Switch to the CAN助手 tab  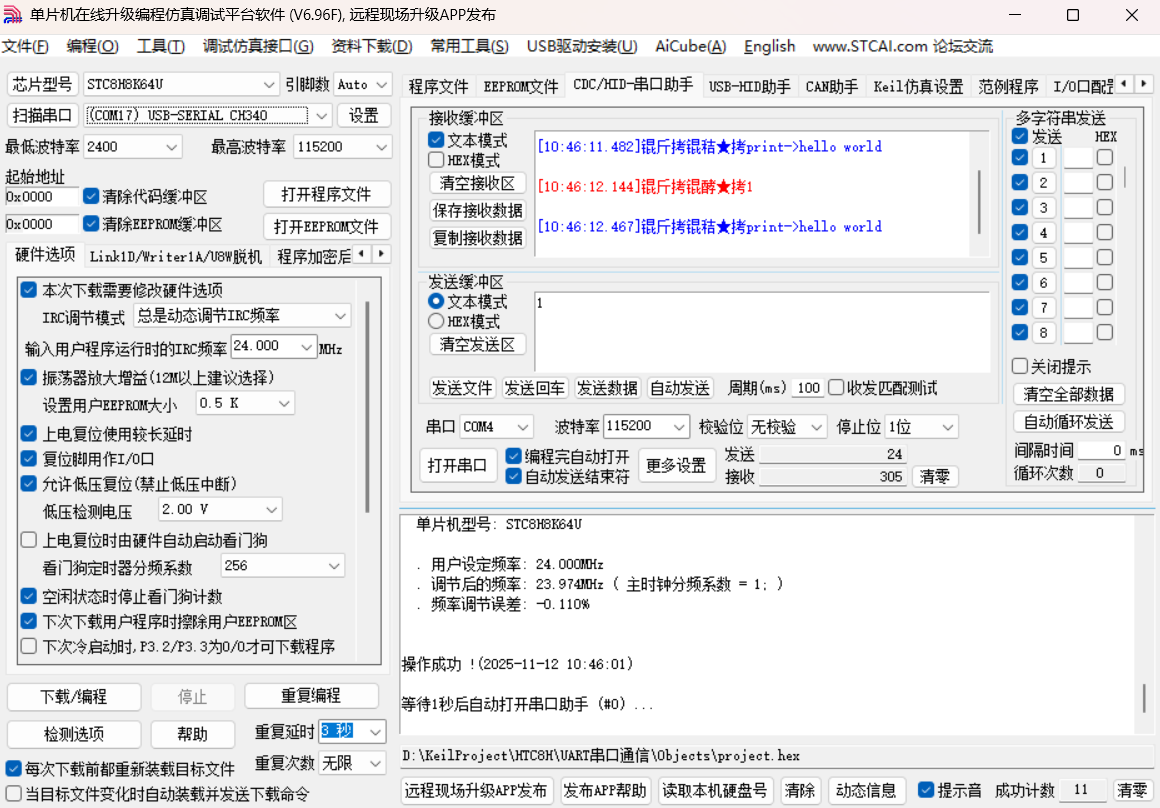click(x=831, y=86)
